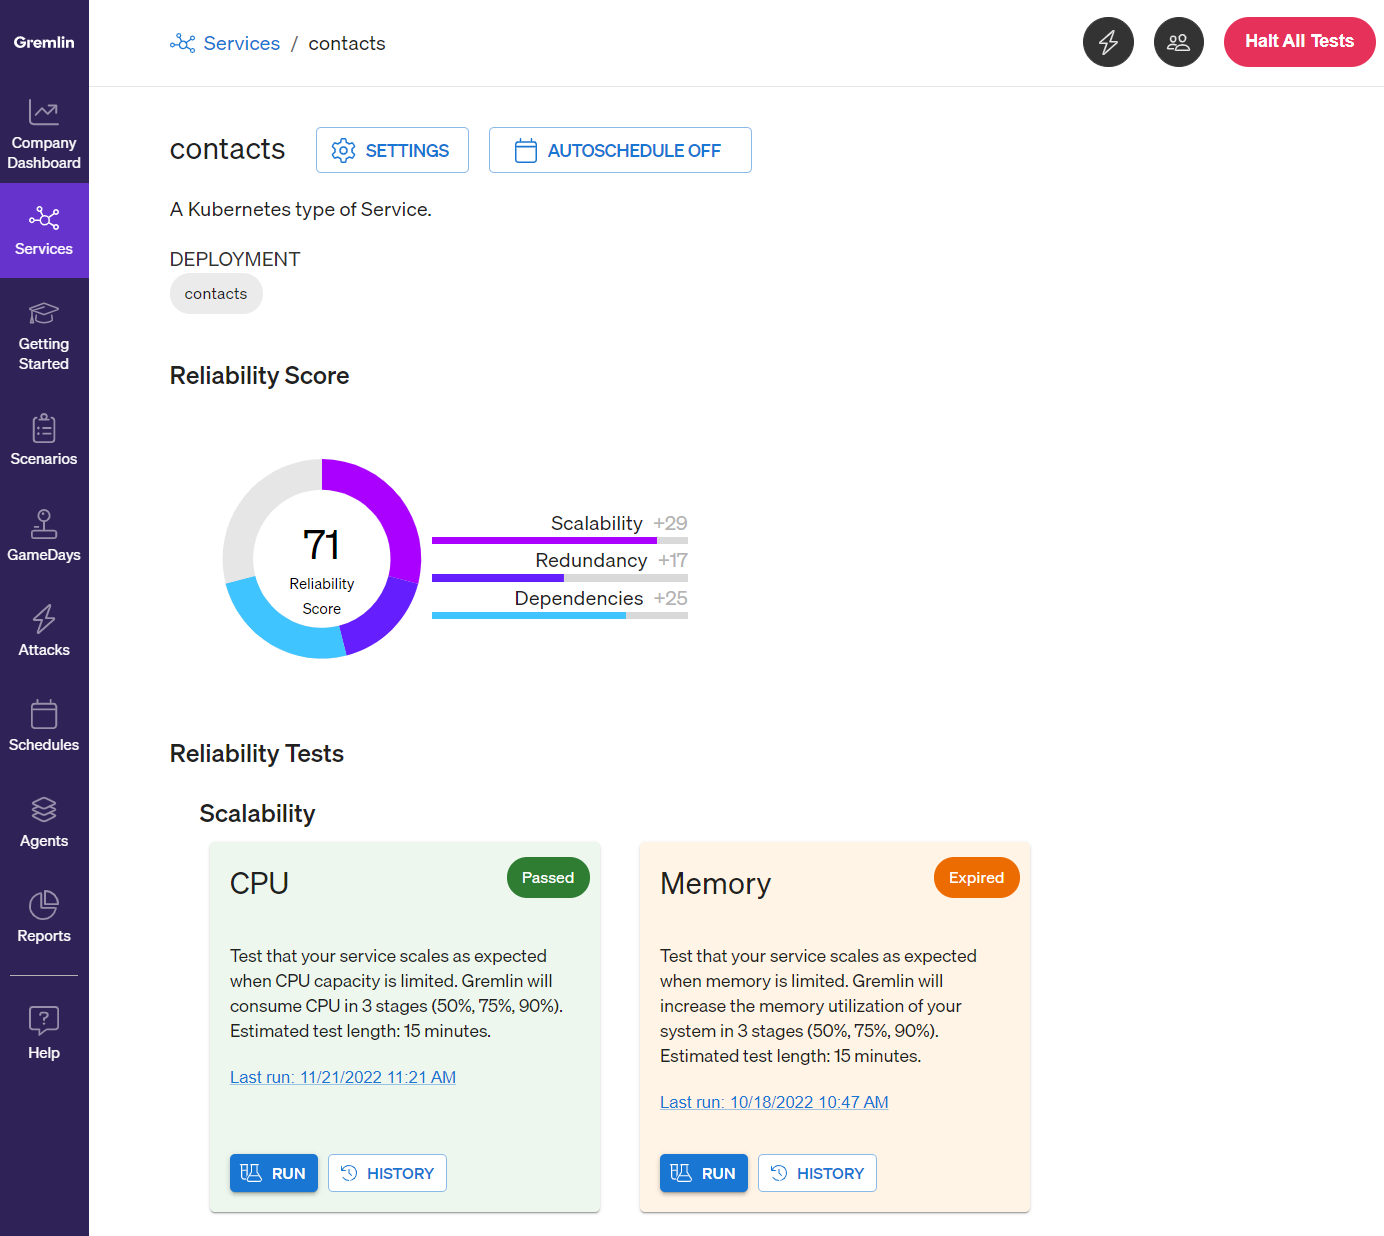Click the Dependencies score bar
This screenshot has width=1384, height=1236.
(560, 616)
